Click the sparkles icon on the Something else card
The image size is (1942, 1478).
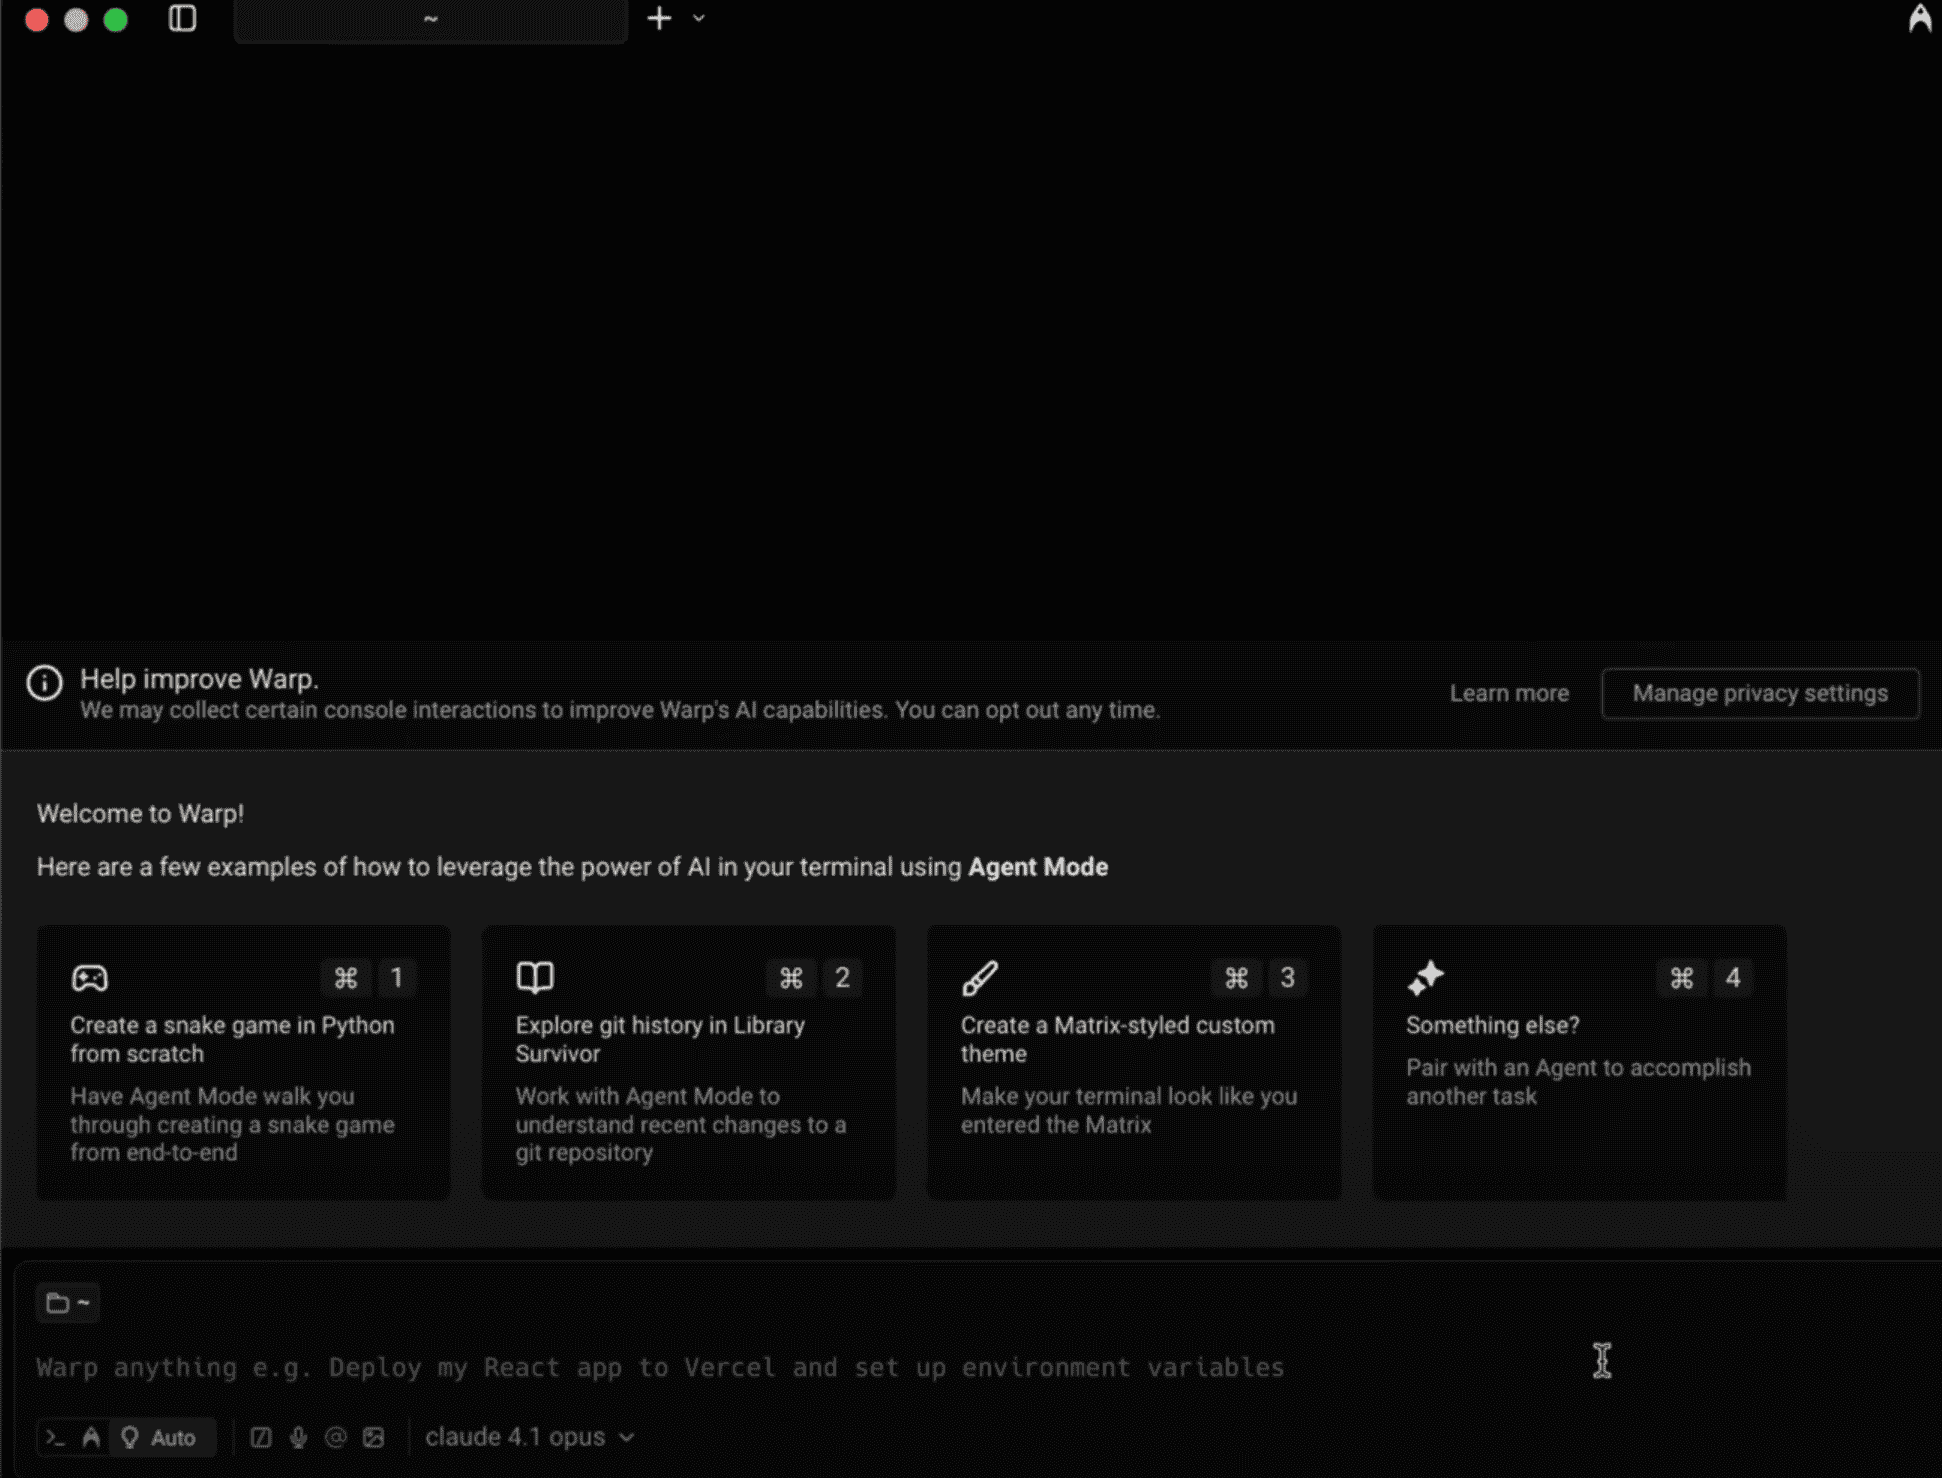1425,977
